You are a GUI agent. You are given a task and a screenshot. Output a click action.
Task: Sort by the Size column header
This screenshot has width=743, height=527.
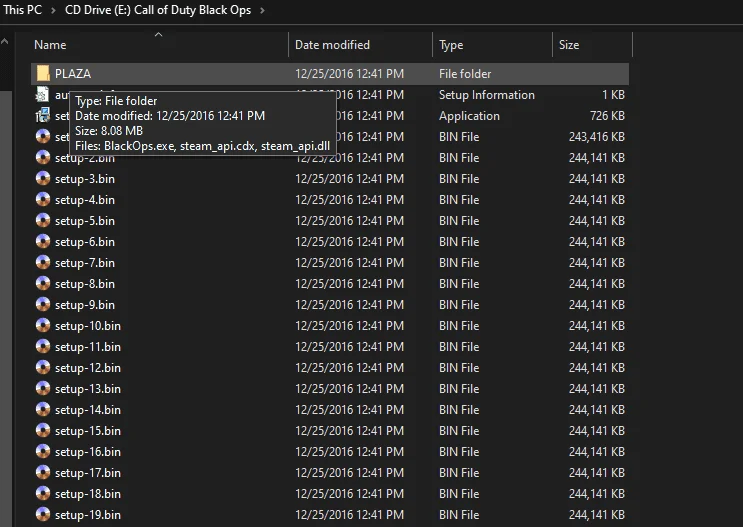click(569, 45)
